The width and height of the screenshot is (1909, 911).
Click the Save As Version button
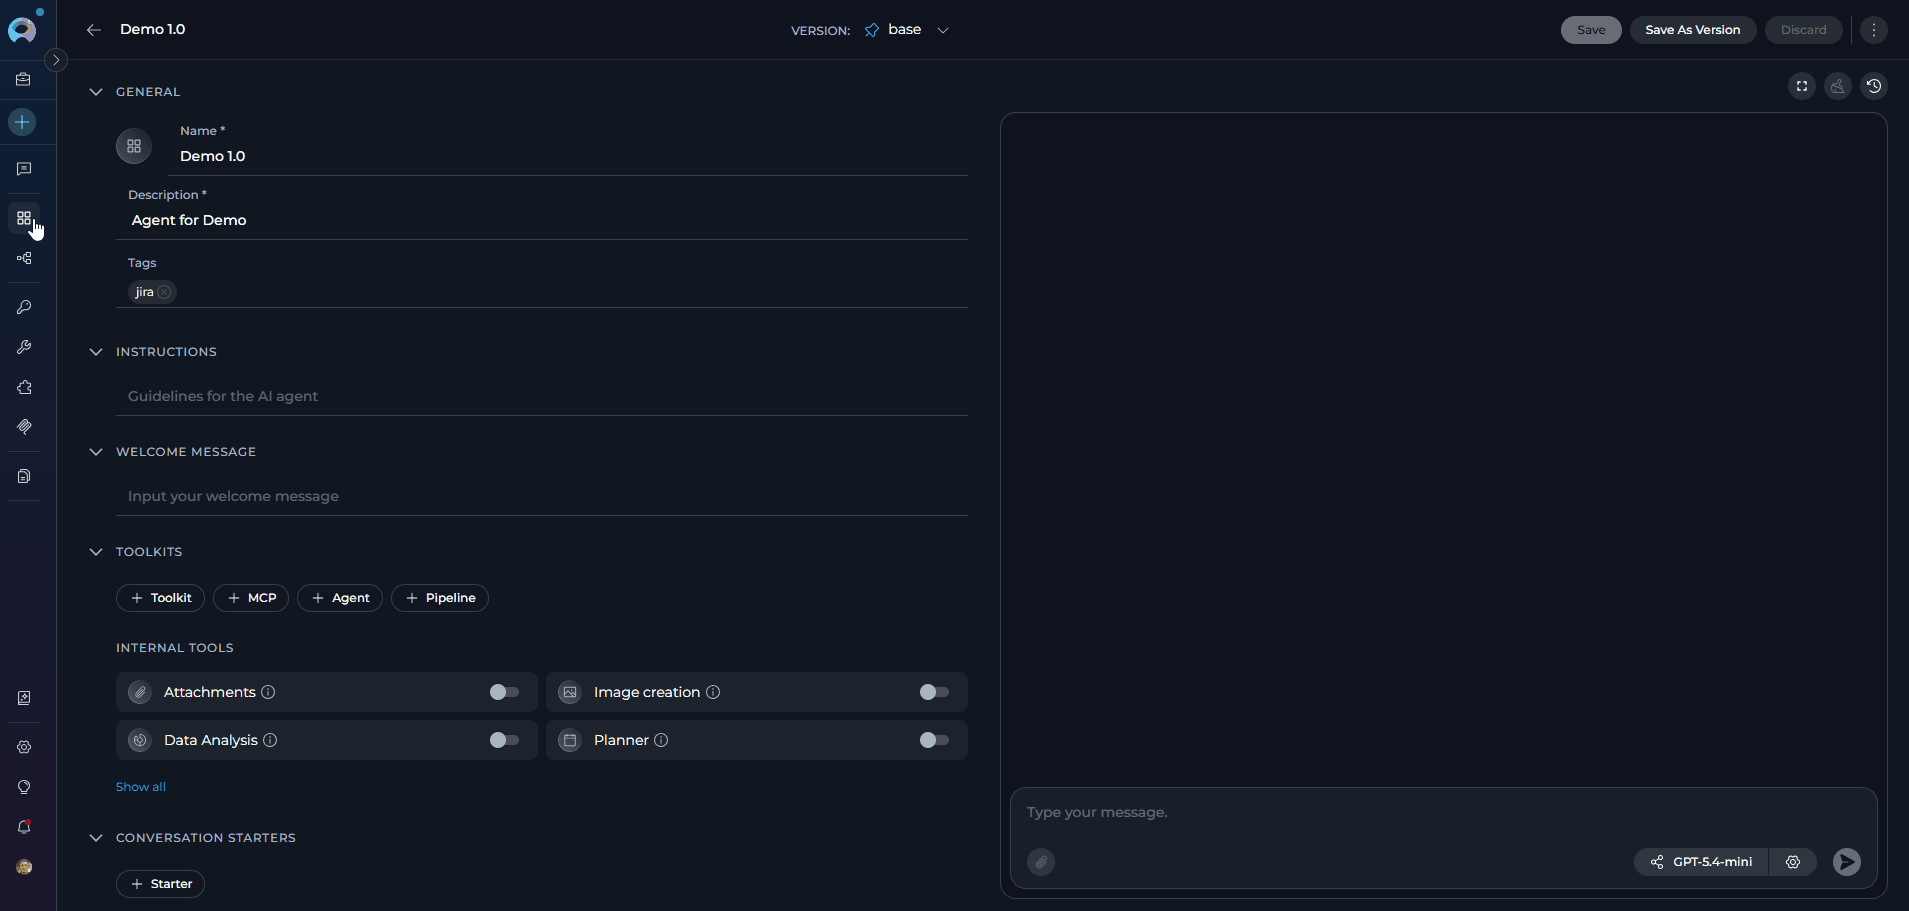click(1692, 30)
